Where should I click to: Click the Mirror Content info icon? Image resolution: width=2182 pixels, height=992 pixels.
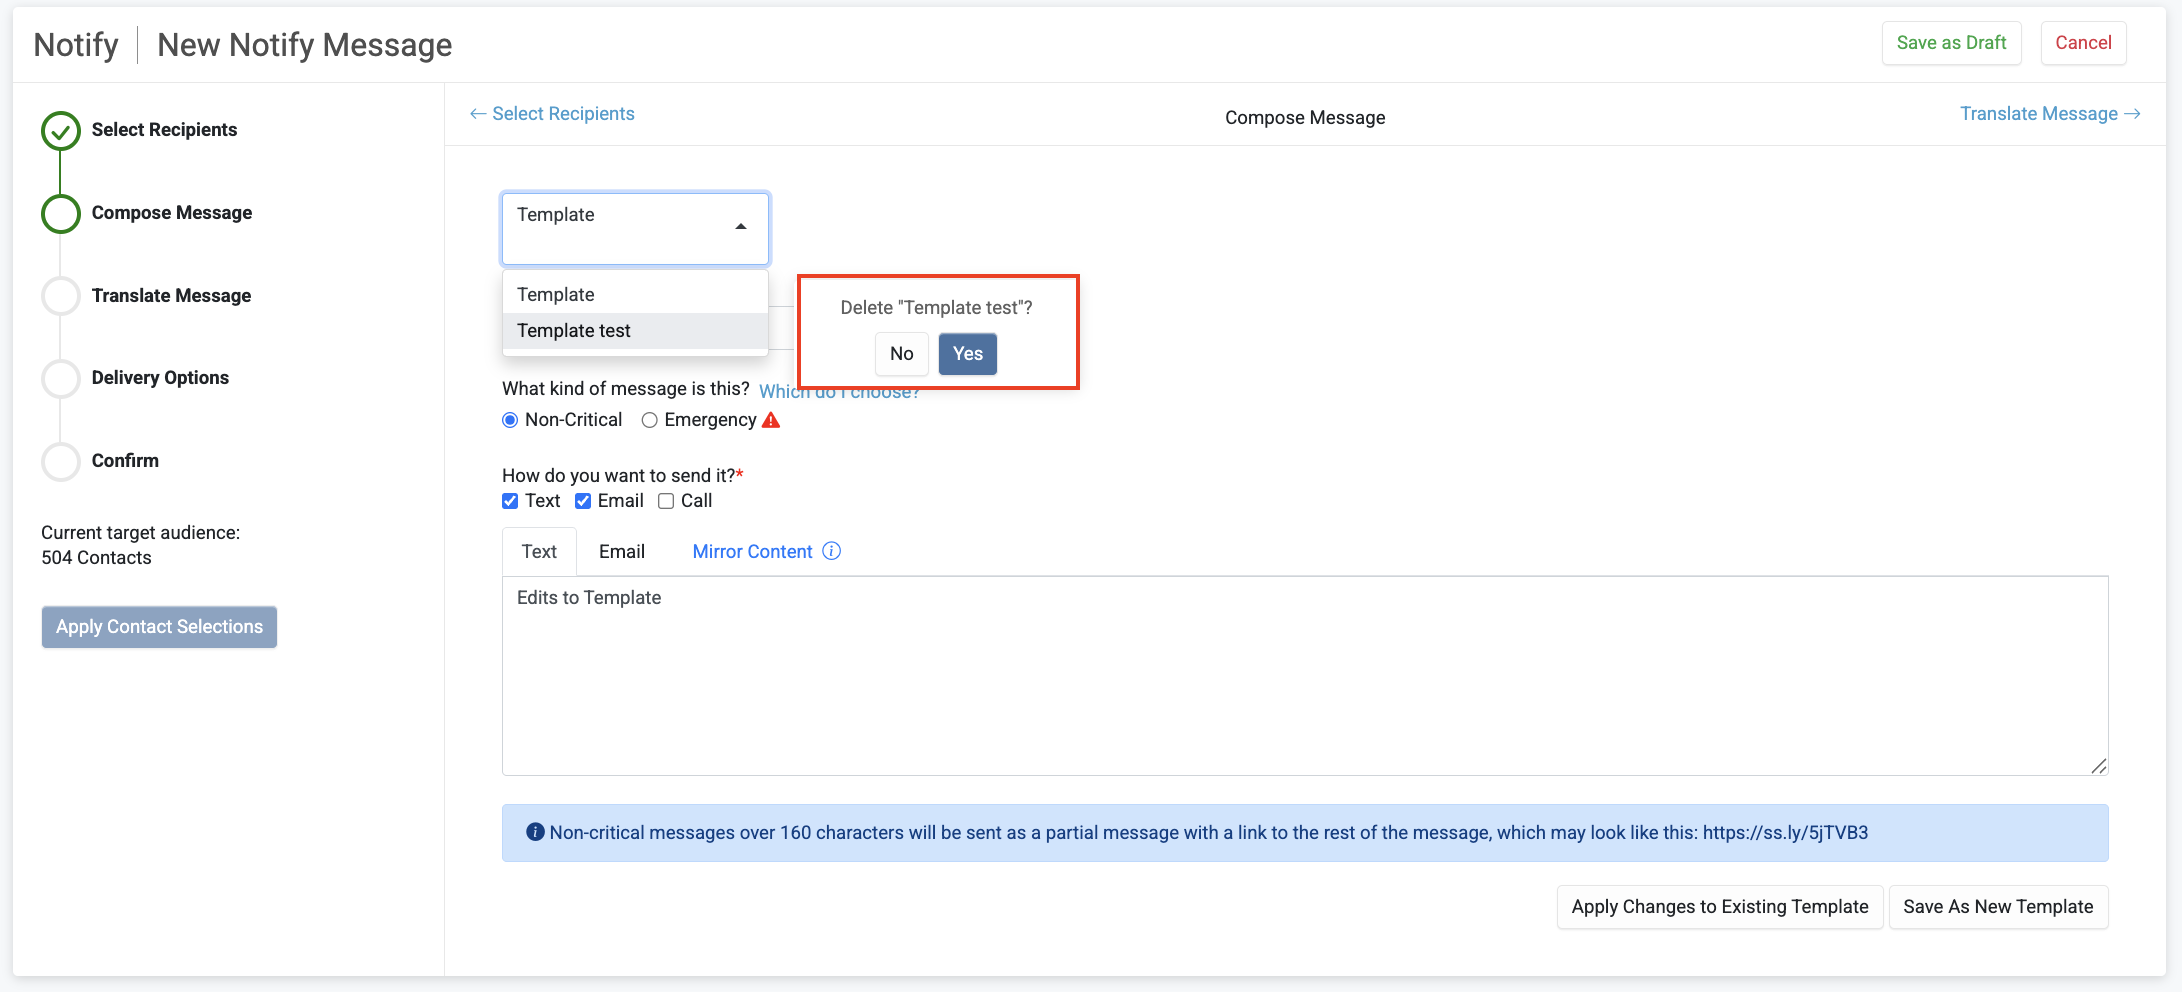pyautogui.click(x=831, y=551)
